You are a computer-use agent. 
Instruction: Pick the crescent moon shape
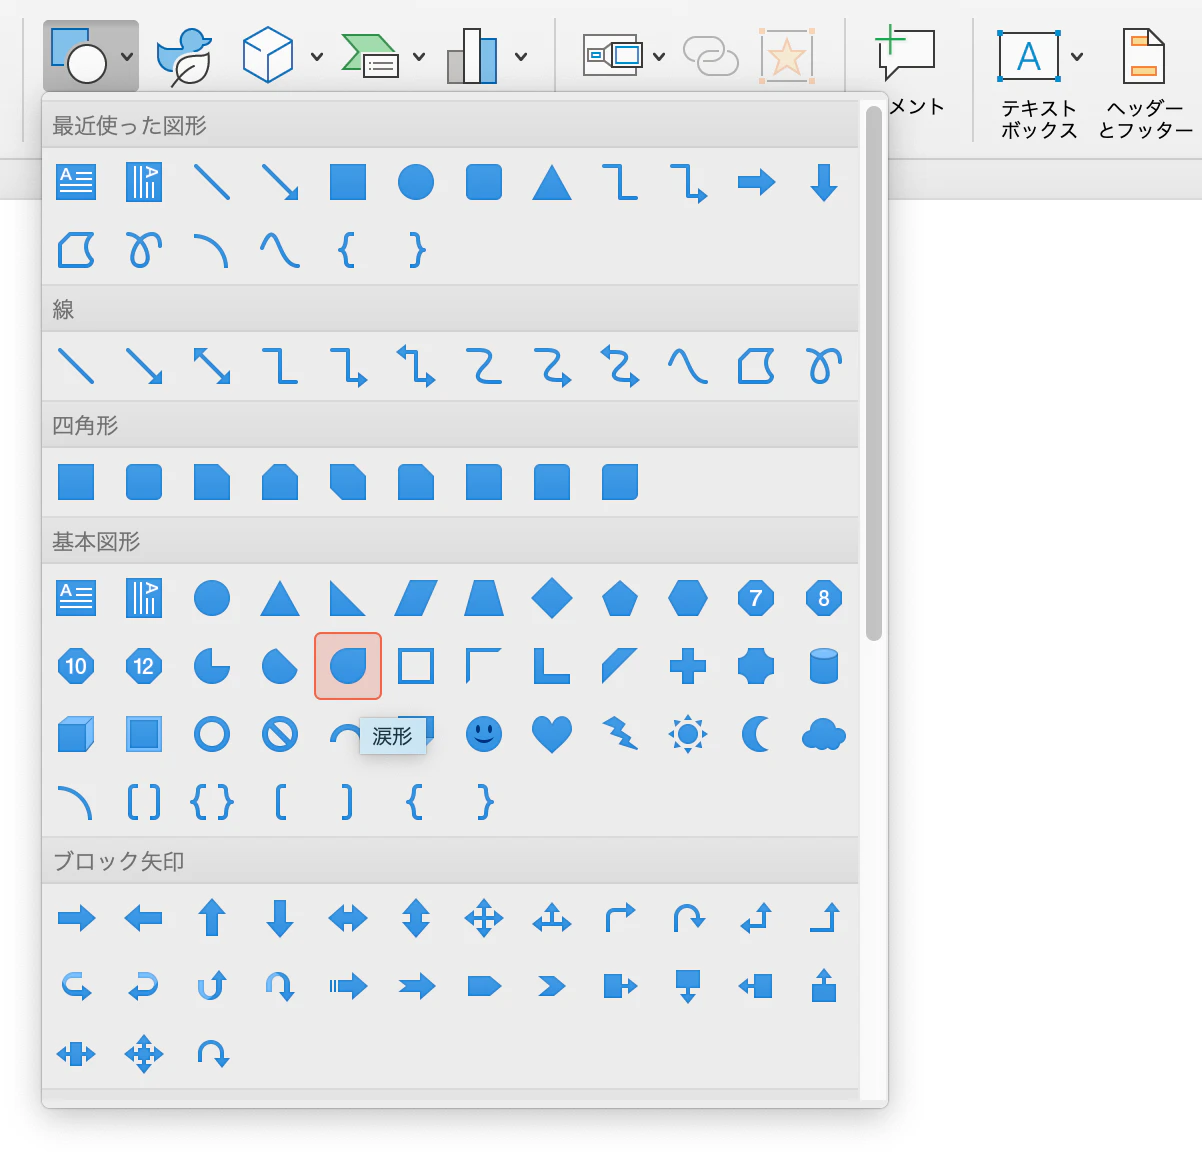[756, 734]
